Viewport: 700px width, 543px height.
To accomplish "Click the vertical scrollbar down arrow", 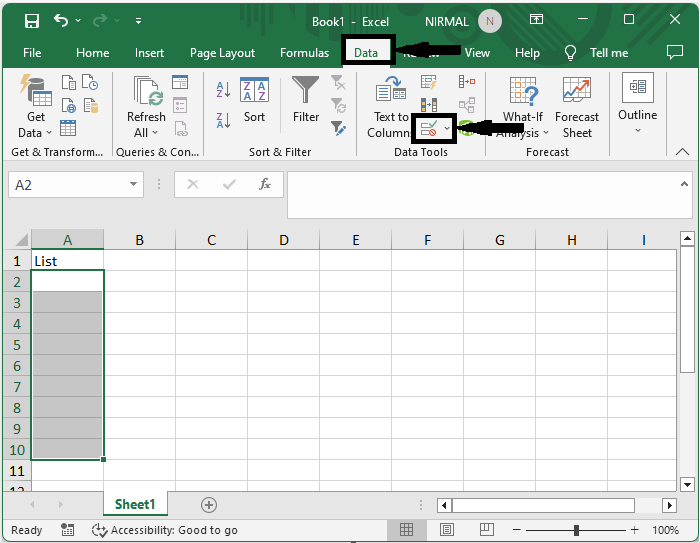I will click(x=687, y=484).
